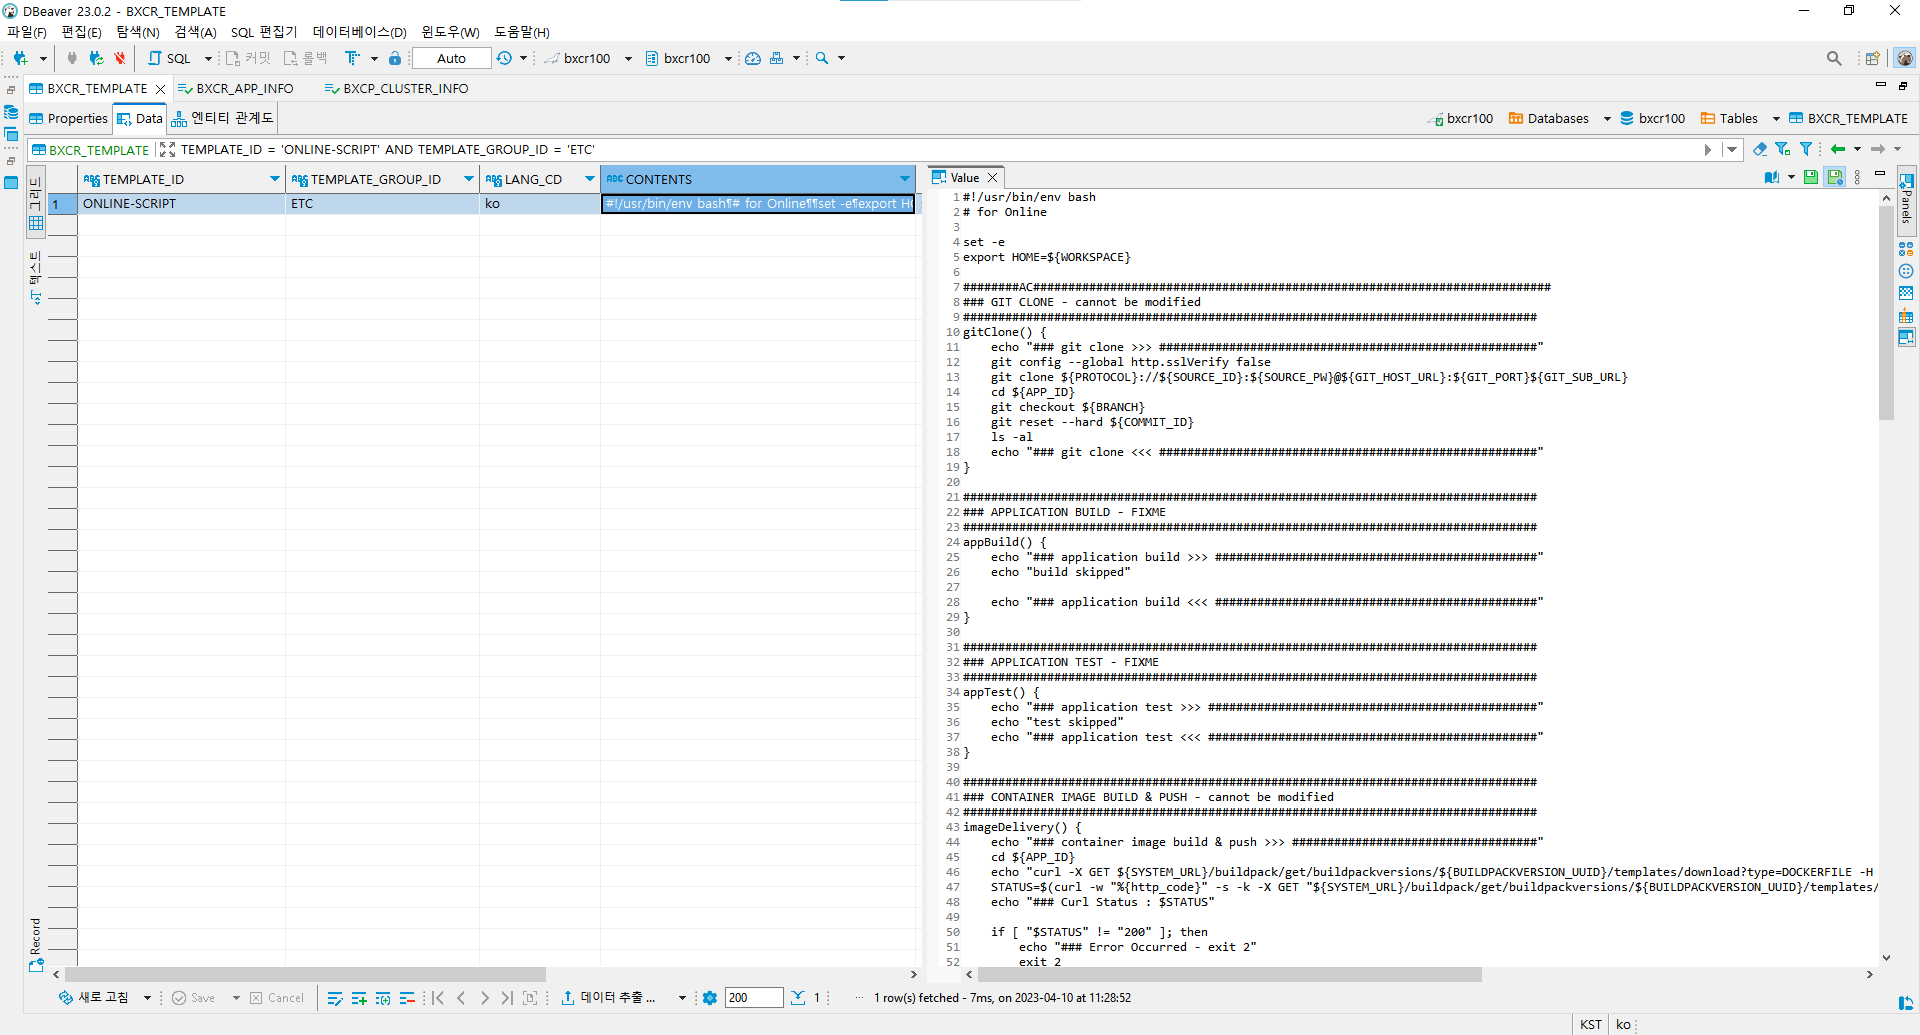Open CONTENTS column filter dropdown arrow
This screenshot has height=1035, width=1920.
905,179
